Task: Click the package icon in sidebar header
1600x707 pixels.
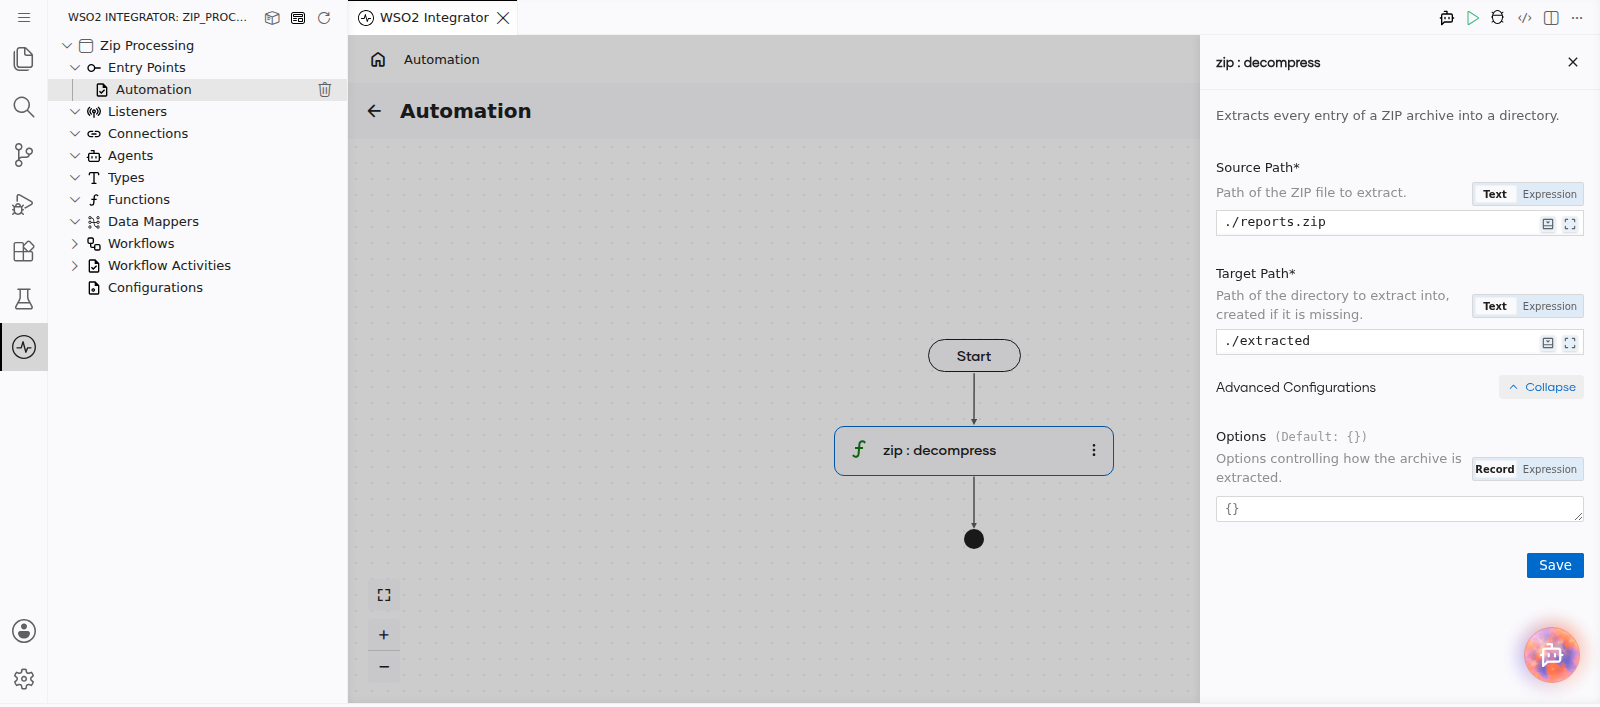Action: point(272,18)
